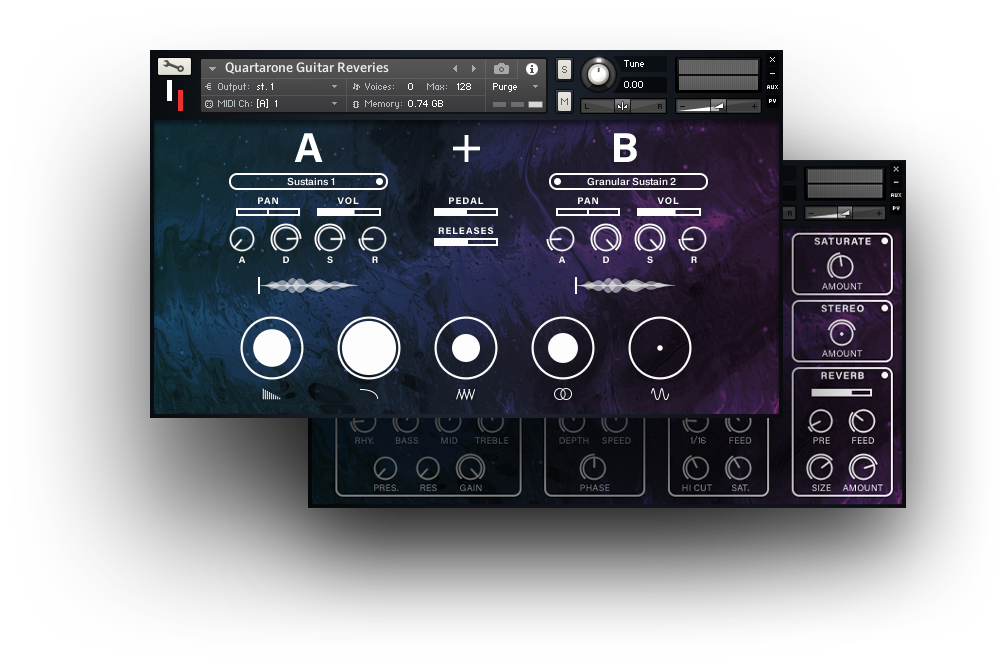1006x668 pixels.
Task: Click the header L/R pan slider
Action: (x=623, y=106)
